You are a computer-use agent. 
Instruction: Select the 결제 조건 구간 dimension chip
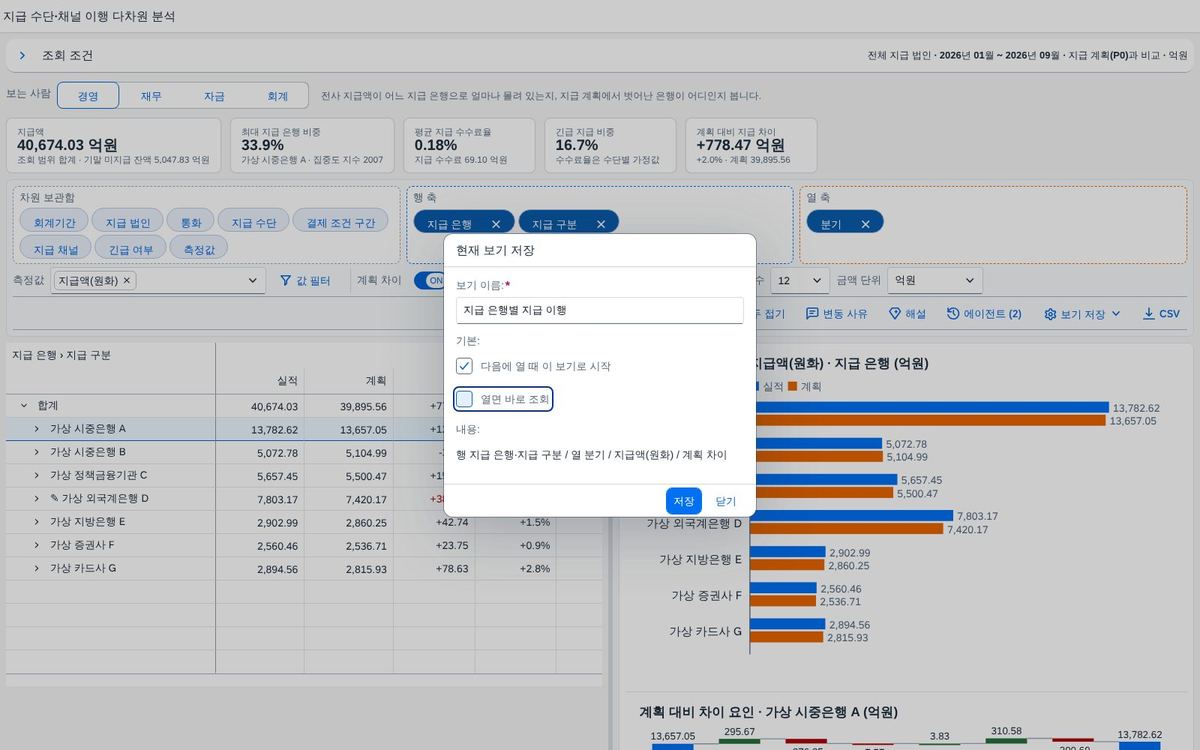coord(340,222)
